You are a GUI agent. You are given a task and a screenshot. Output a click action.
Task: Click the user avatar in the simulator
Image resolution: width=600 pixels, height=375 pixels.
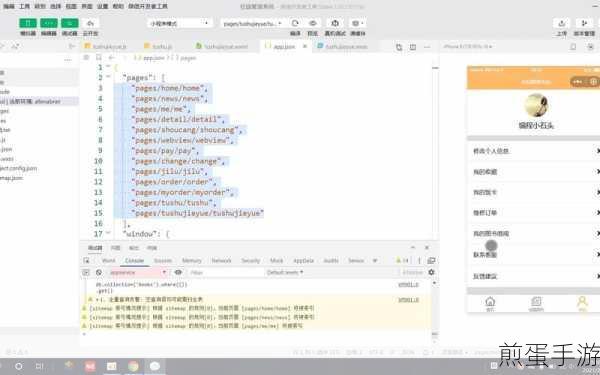[536, 105]
